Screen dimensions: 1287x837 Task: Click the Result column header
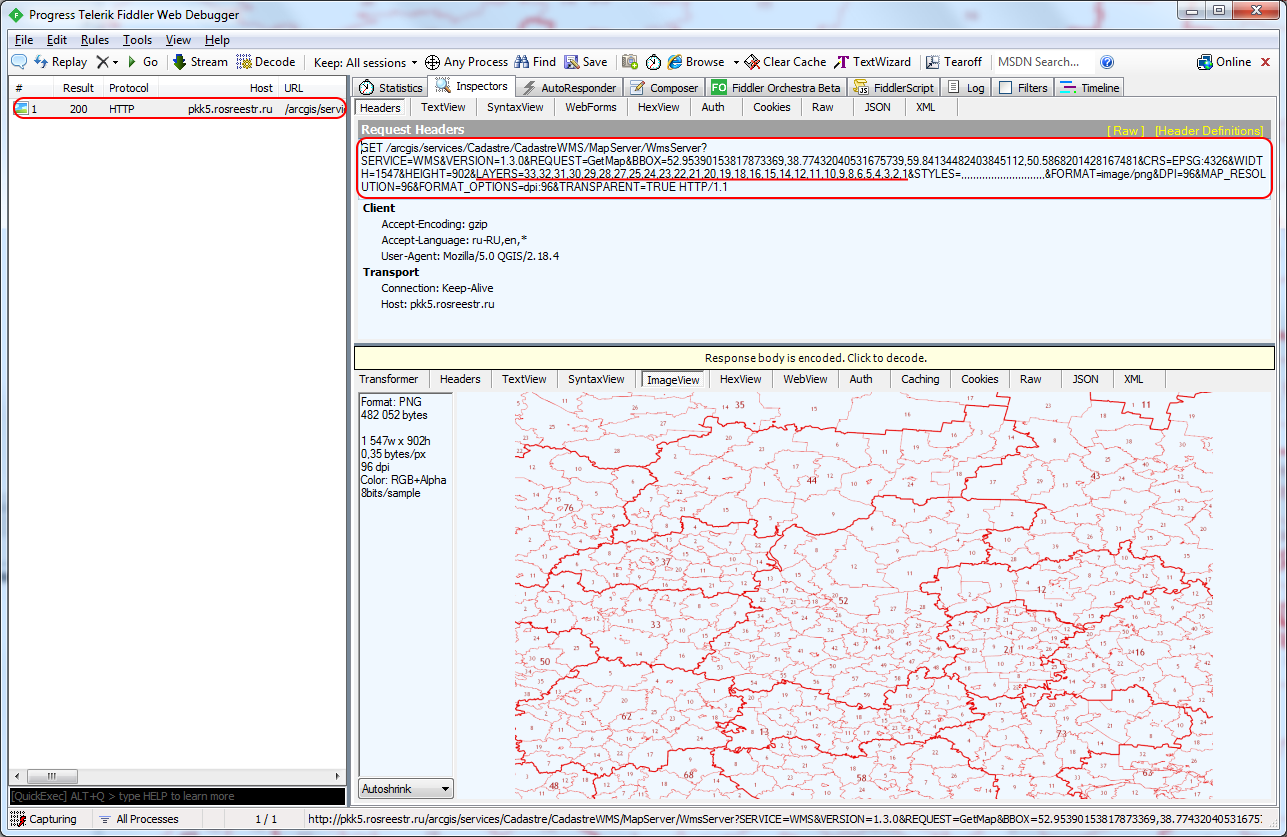[x=78, y=88]
